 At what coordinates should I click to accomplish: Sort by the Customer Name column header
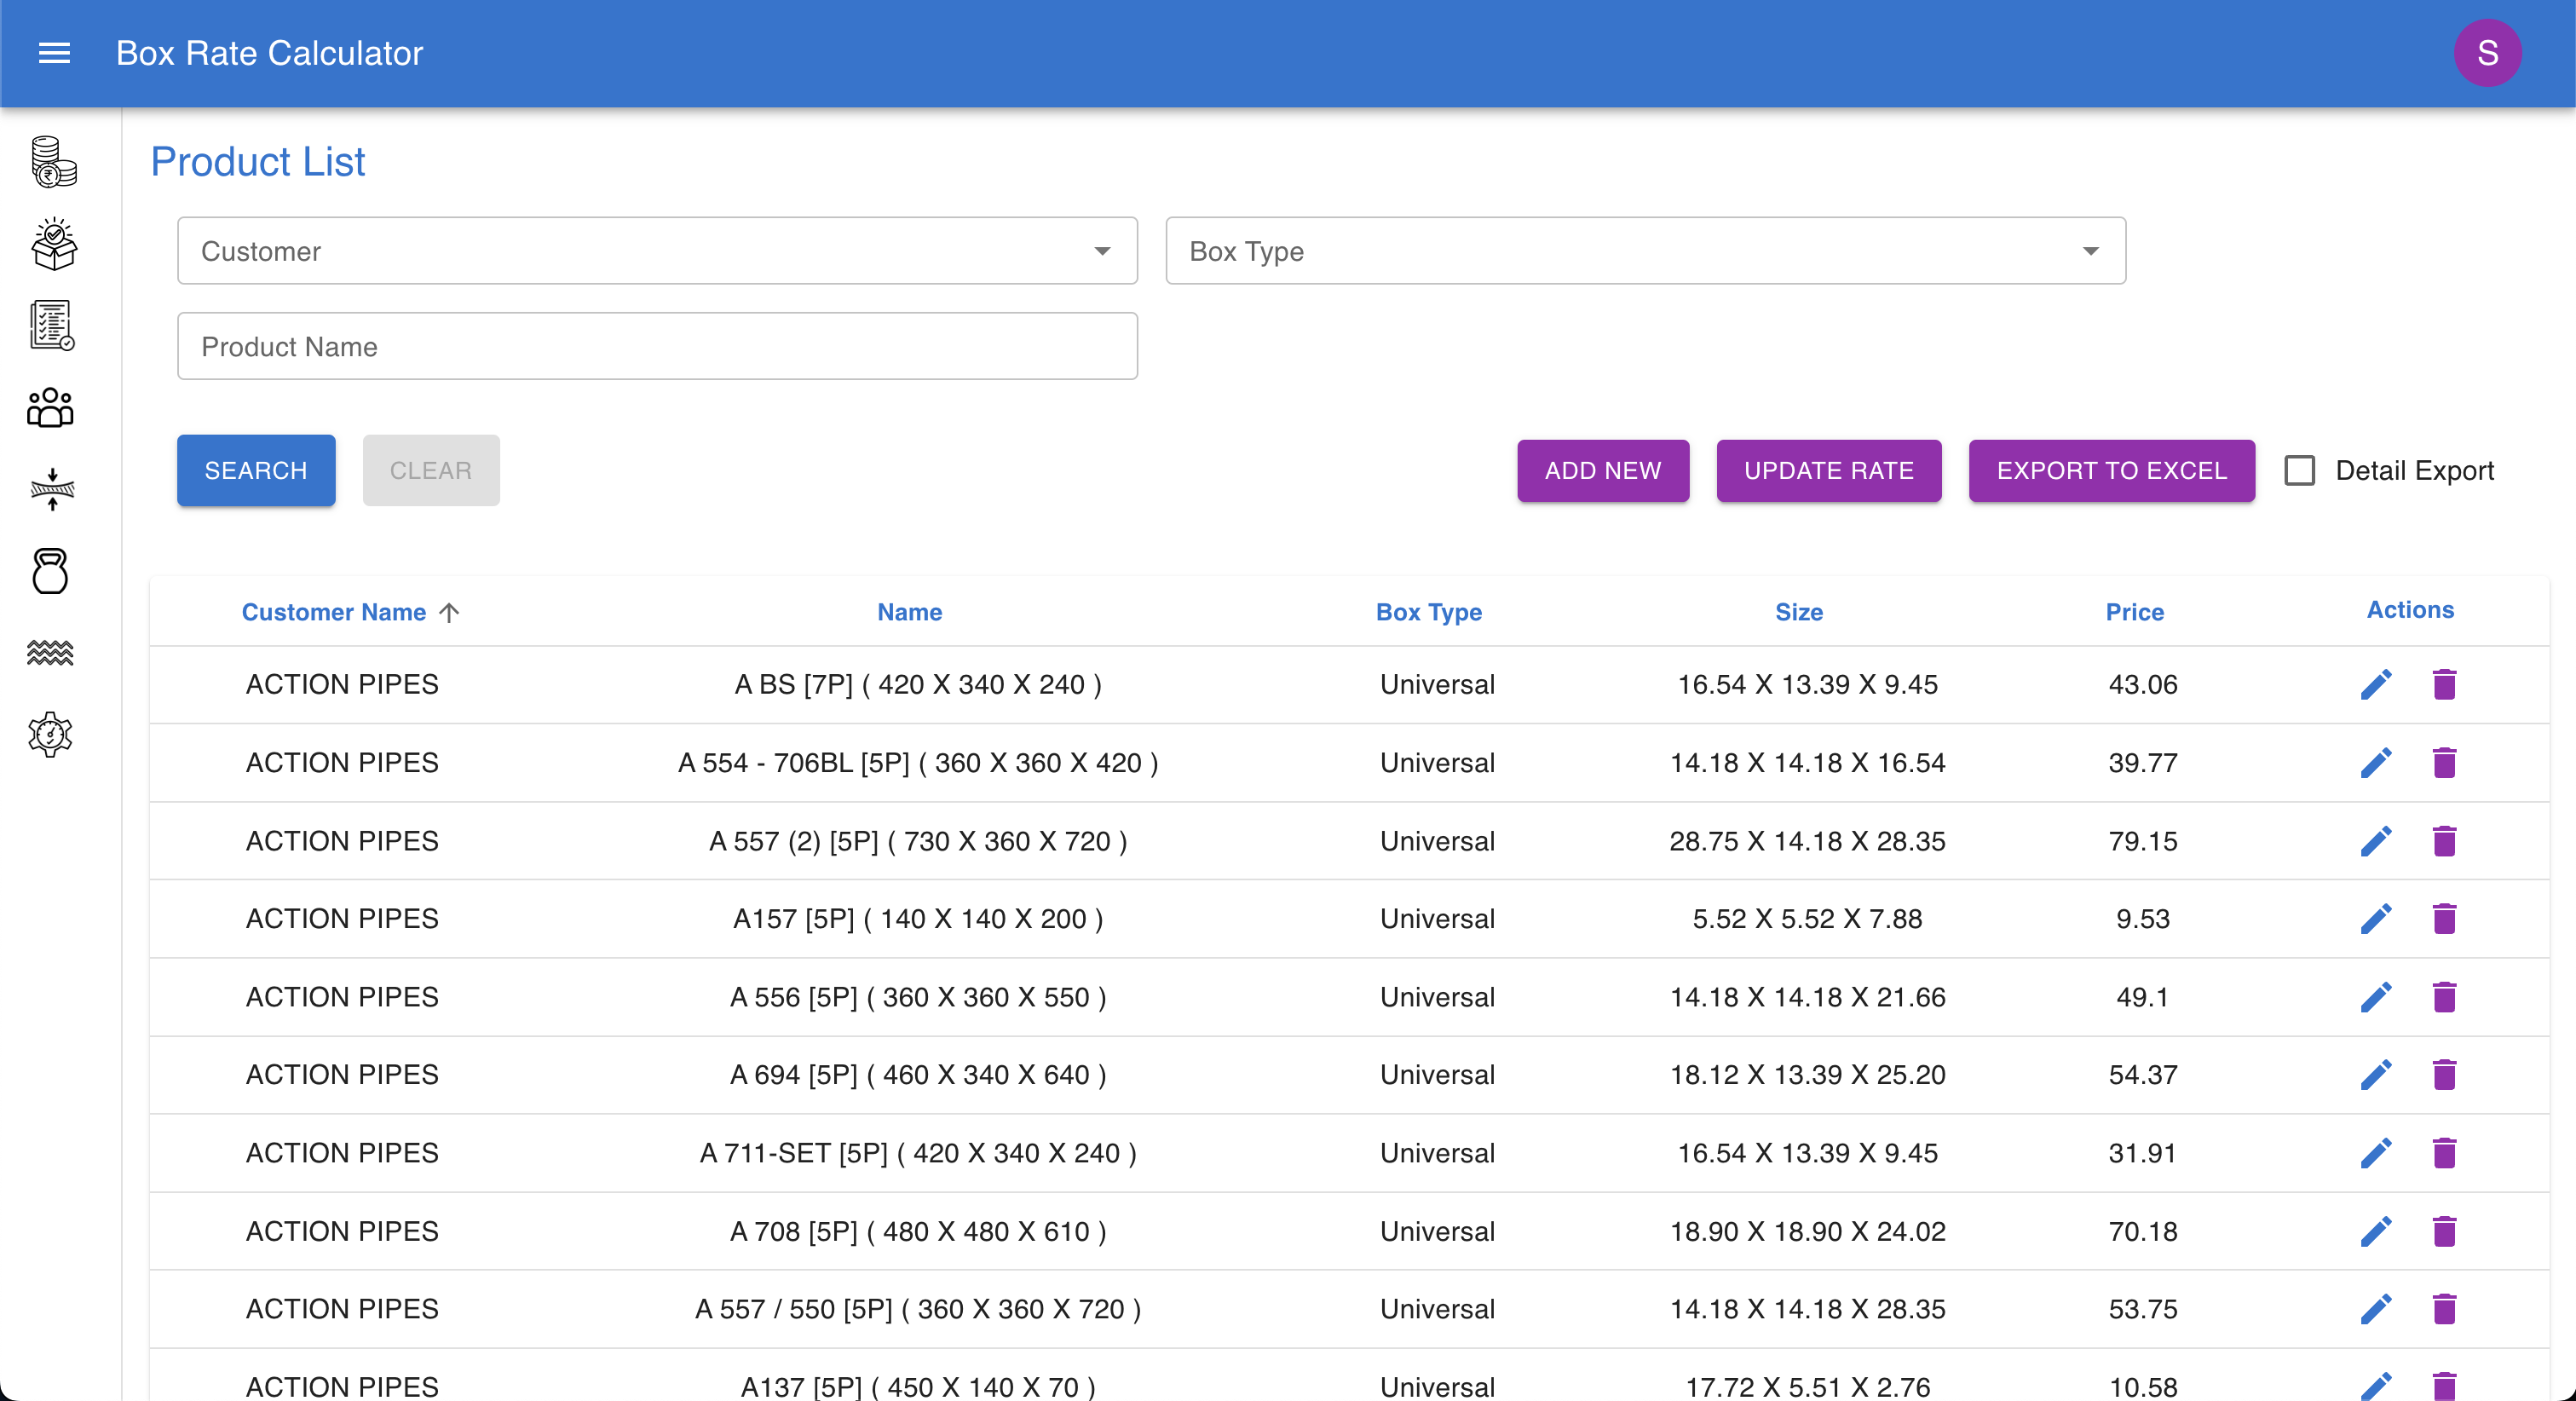click(334, 612)
